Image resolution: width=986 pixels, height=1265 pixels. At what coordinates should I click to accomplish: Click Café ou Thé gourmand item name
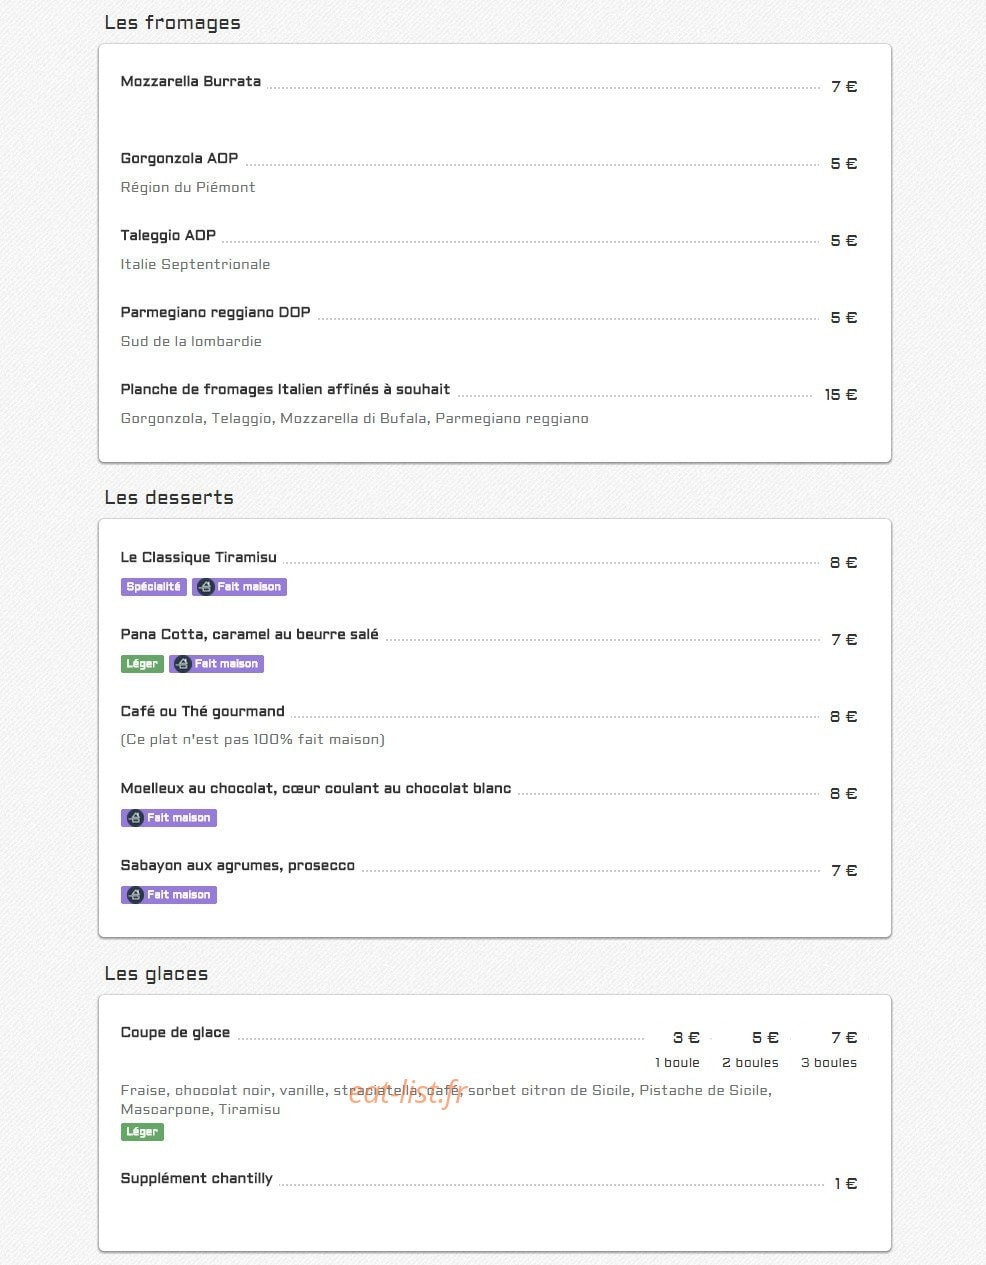click(x=203, y=711)
